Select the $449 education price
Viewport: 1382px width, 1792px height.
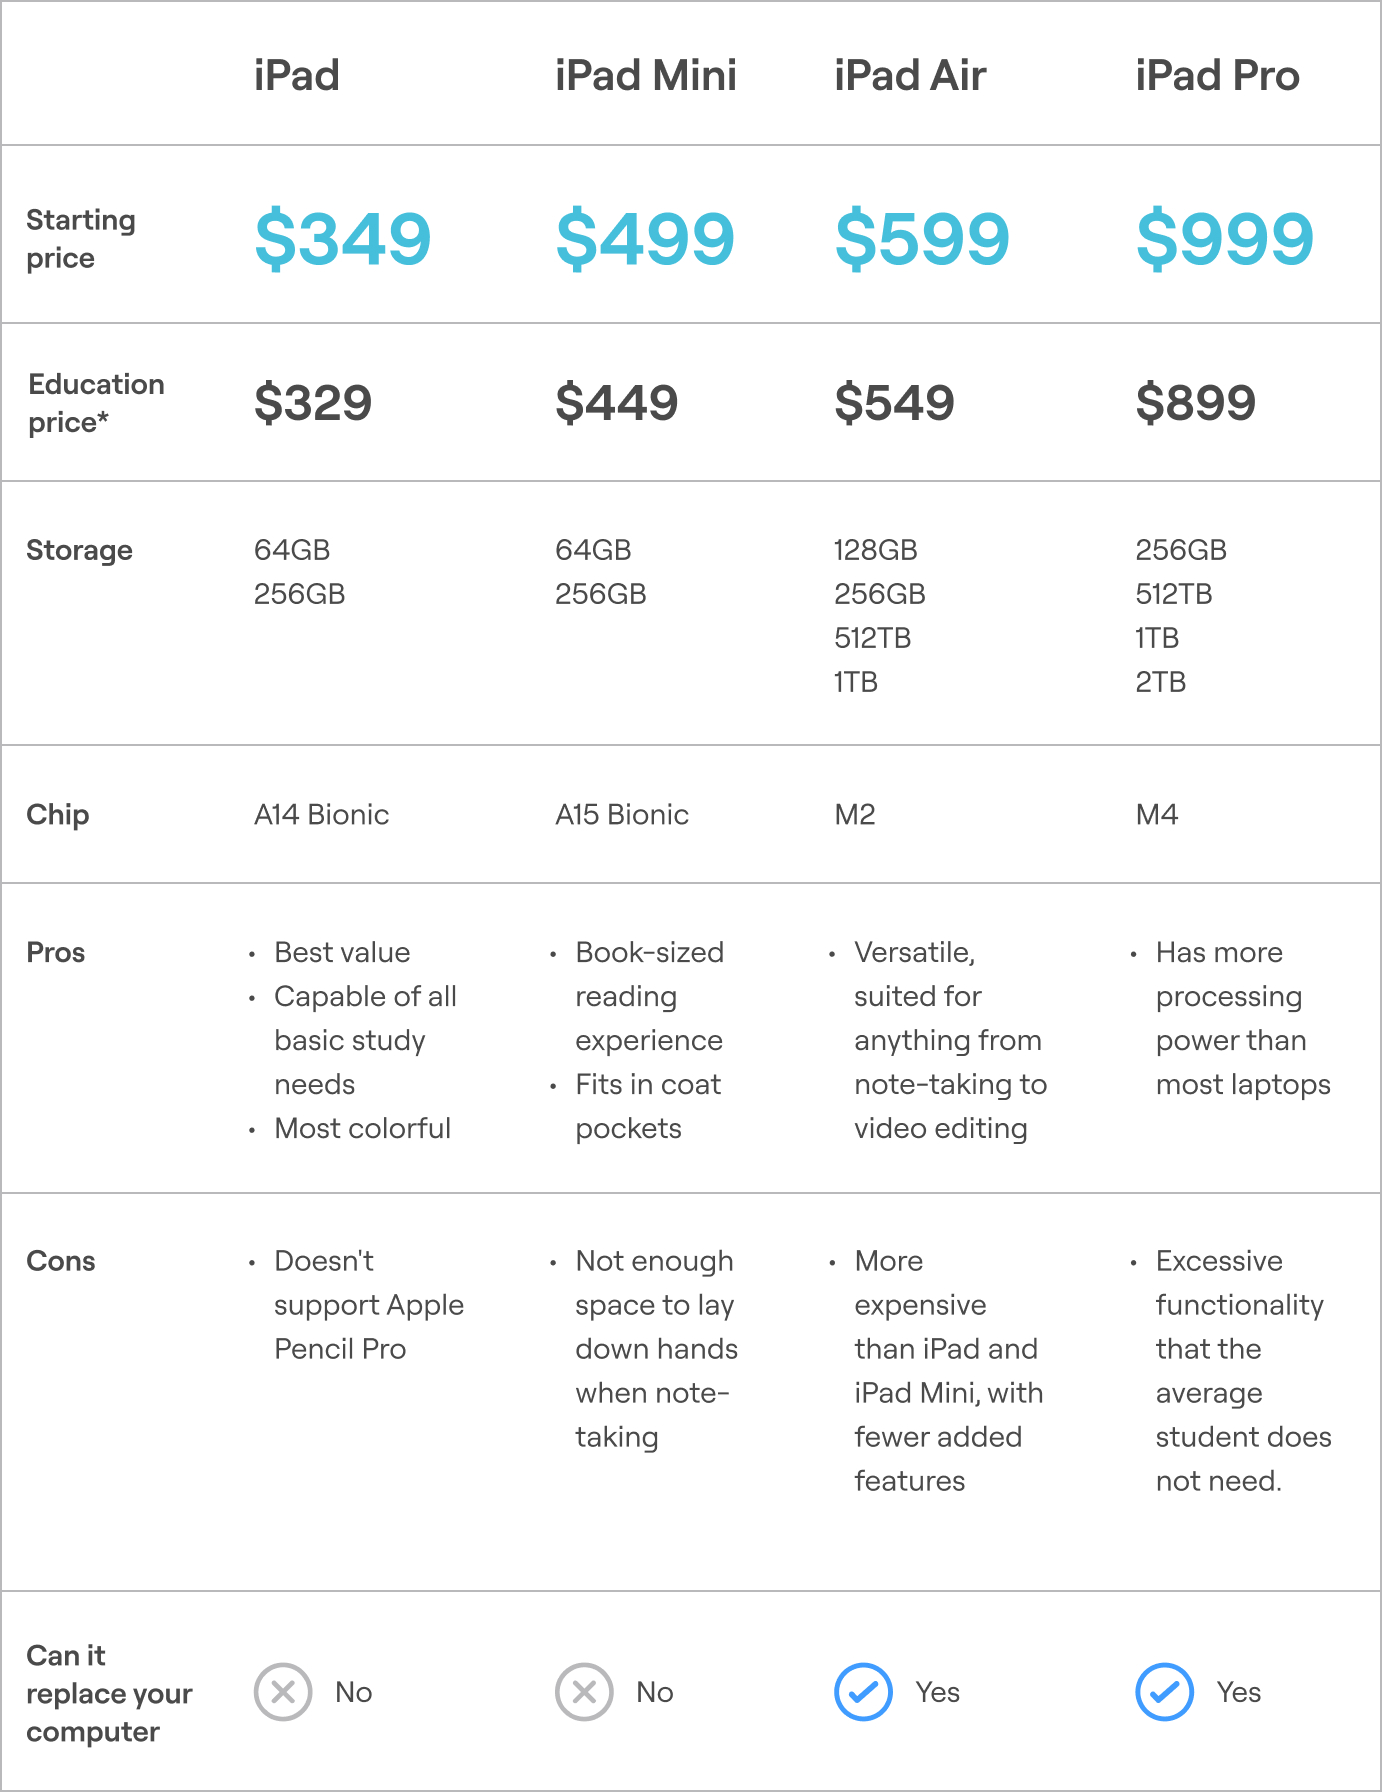click(x=616, y=403)
